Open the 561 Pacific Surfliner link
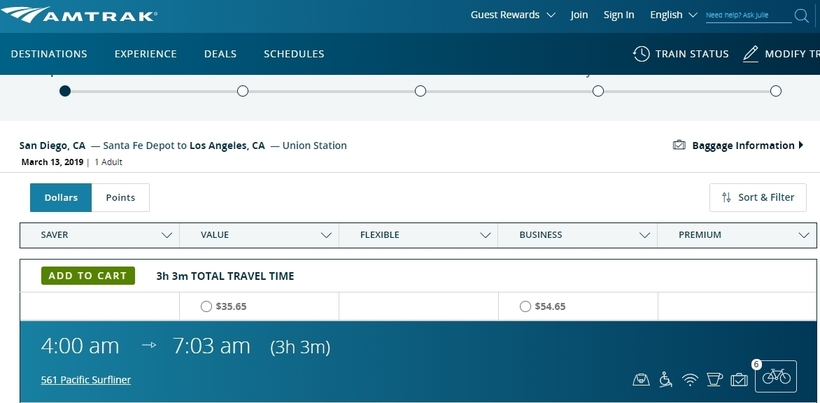The width and height of the screenshot is (820, 403). (x=86, y=380)
